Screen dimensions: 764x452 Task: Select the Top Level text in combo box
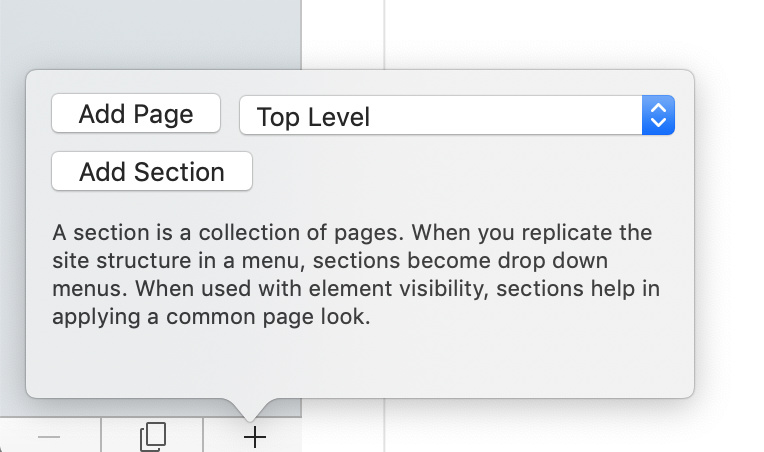pyautogui.click(x=313, y=117)
